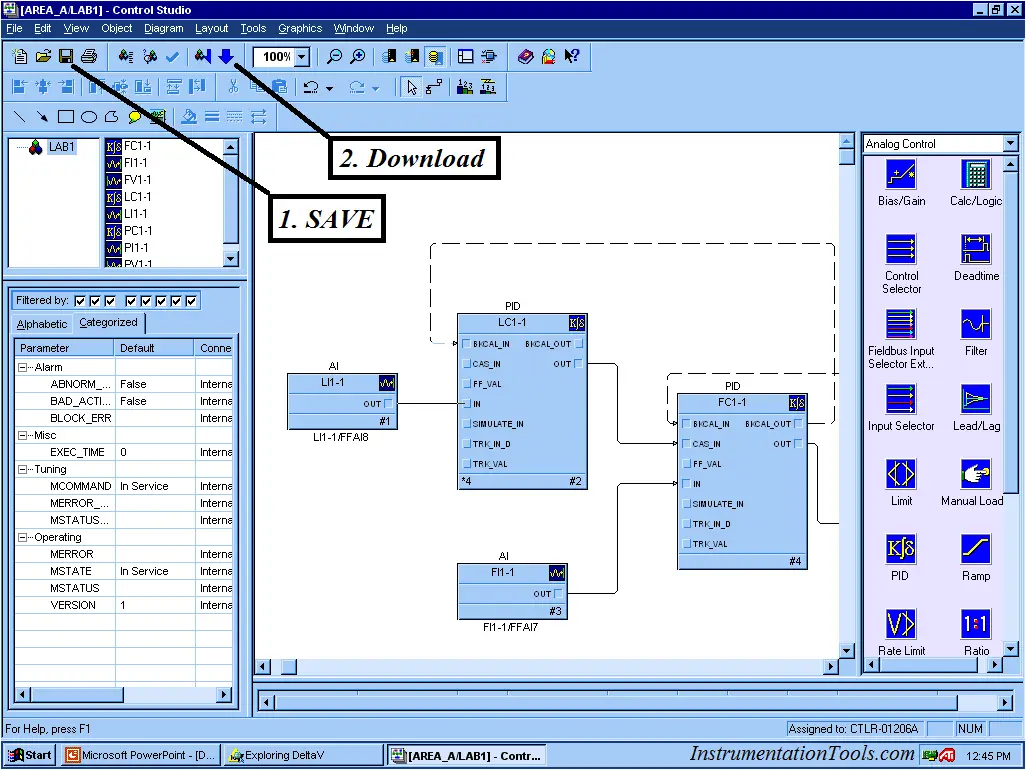Select the pointer arrow selection tool

pyautogui.click(x=411, y=87)
